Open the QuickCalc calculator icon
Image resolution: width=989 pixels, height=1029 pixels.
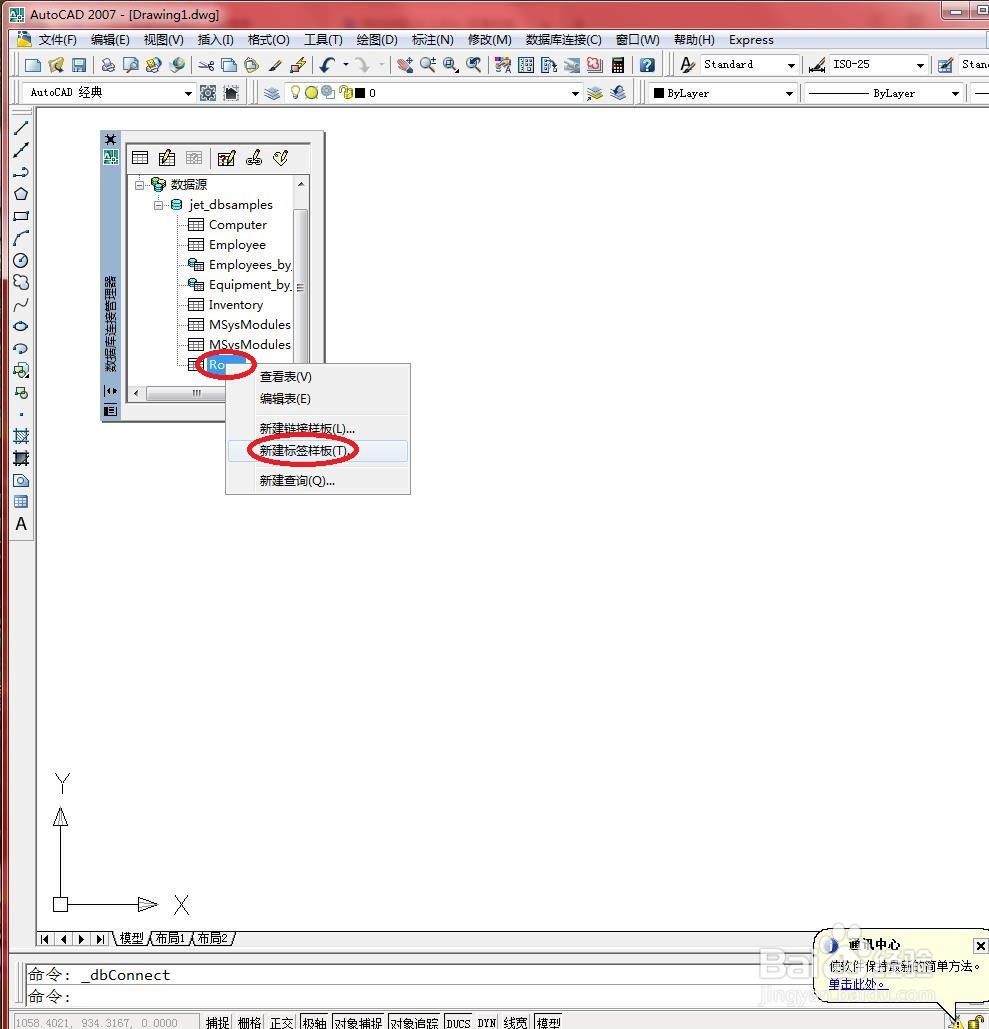[x=618, y=64]
